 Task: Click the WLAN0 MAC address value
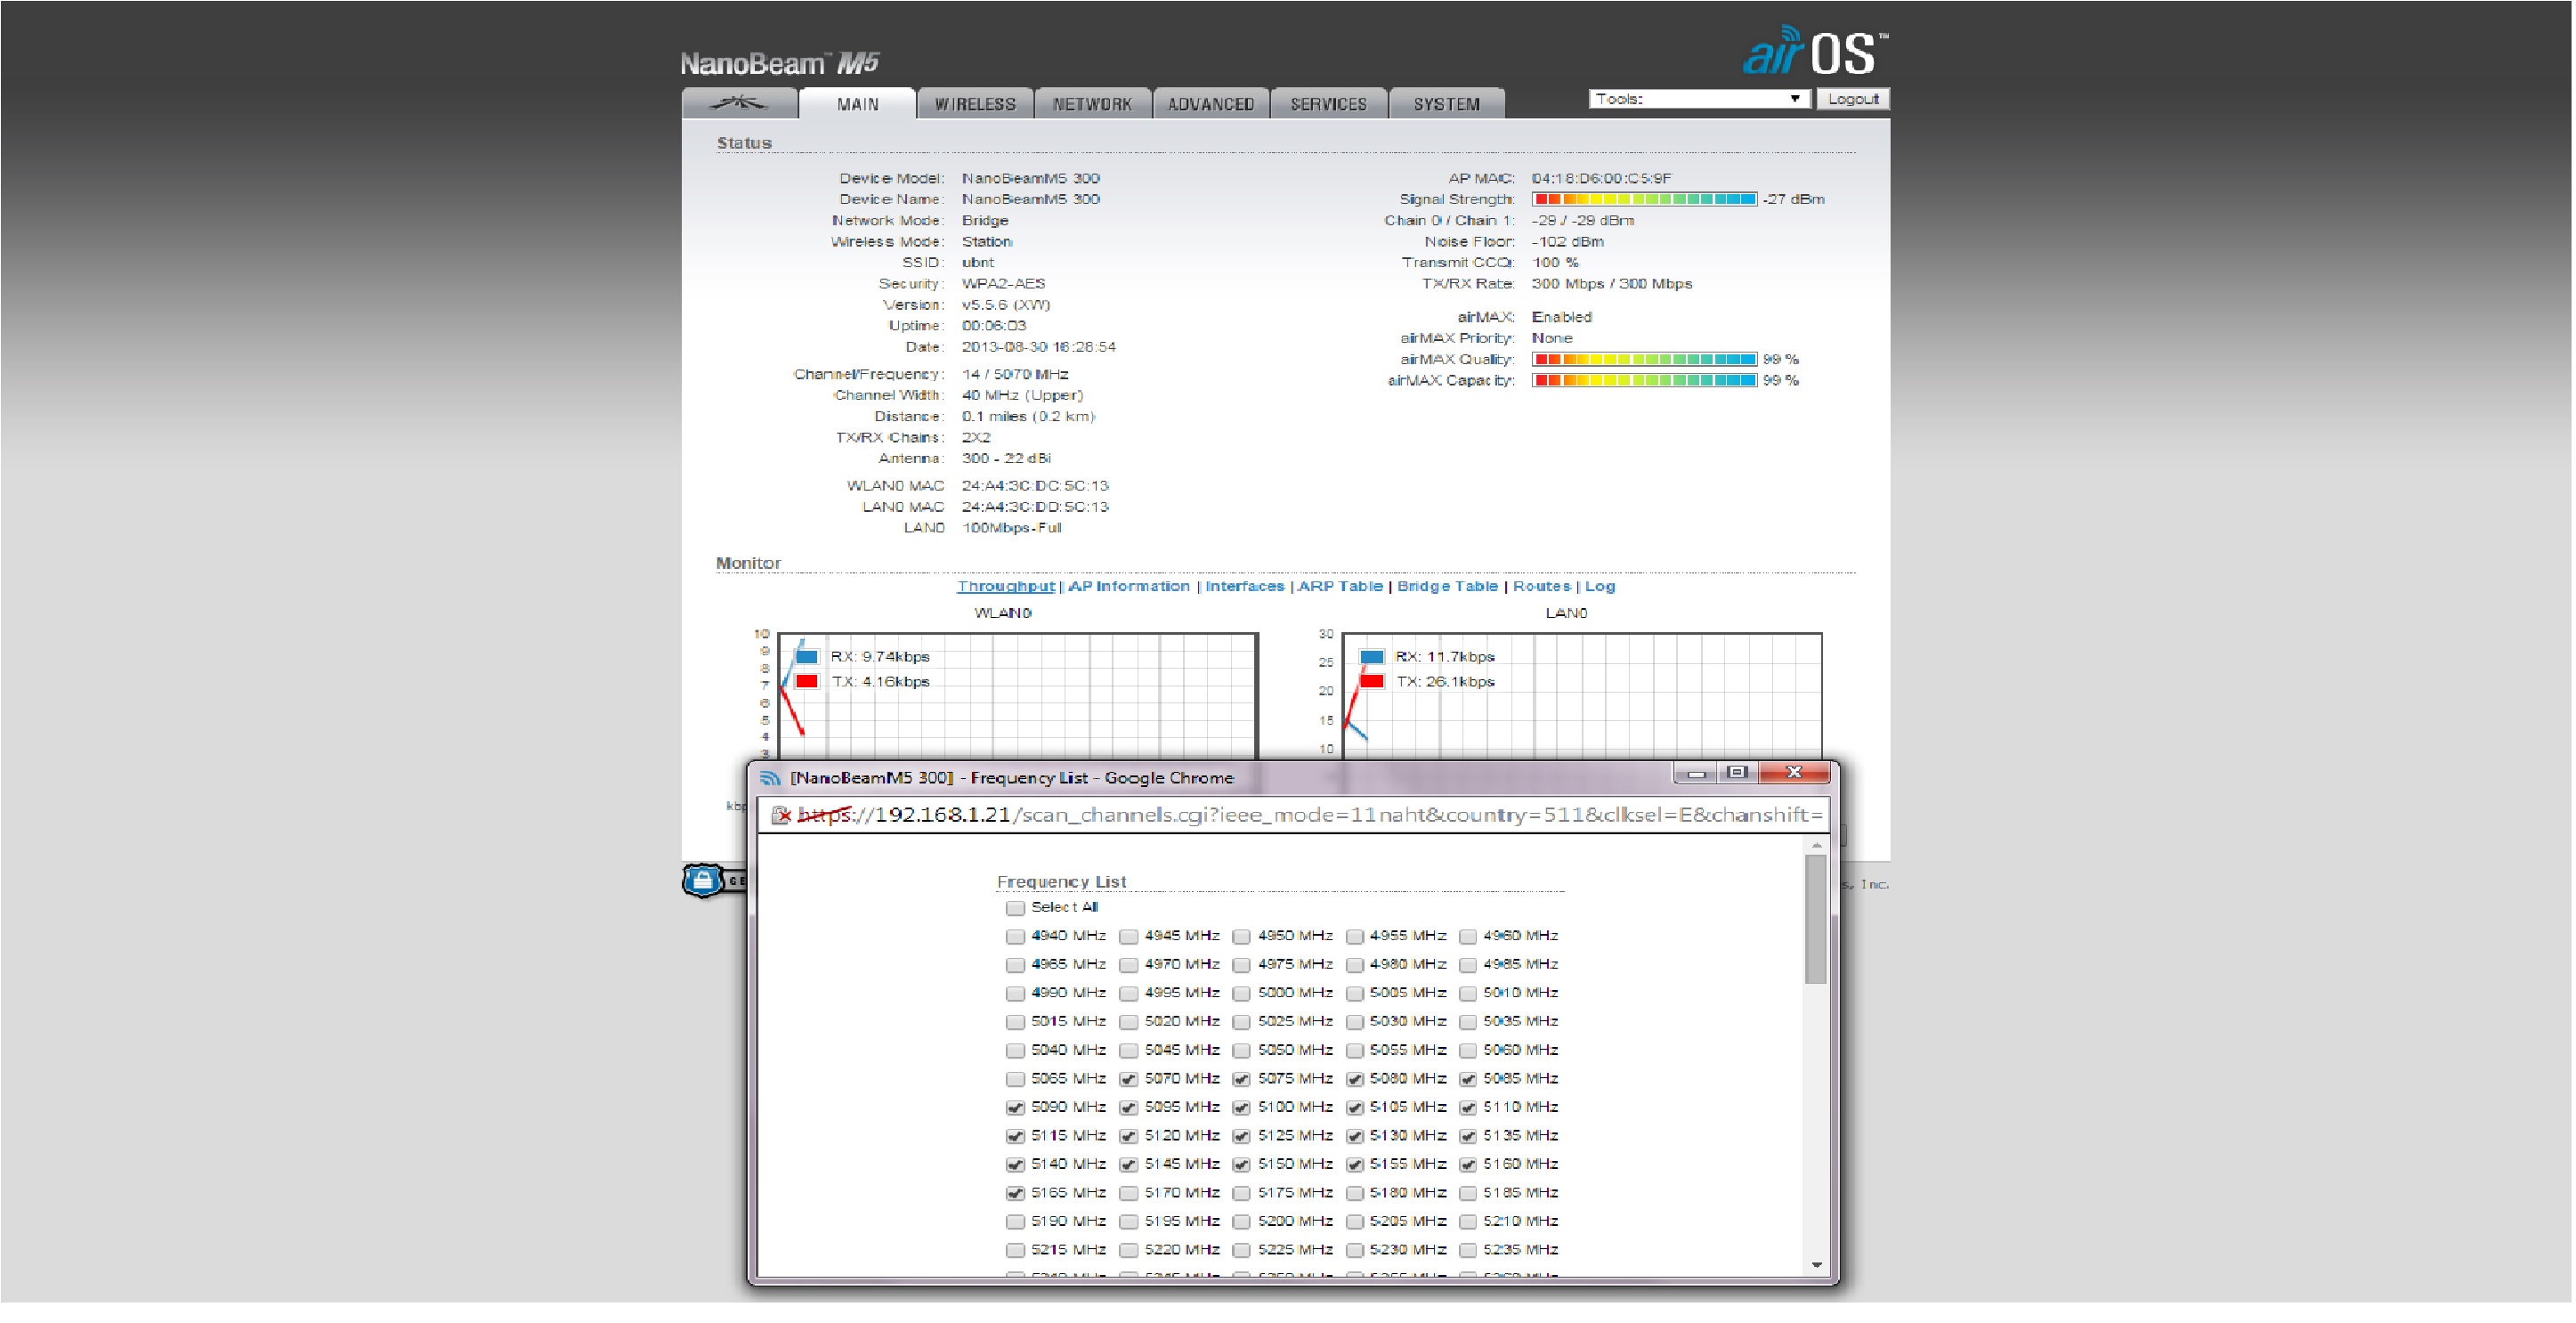click(1035, 486)
